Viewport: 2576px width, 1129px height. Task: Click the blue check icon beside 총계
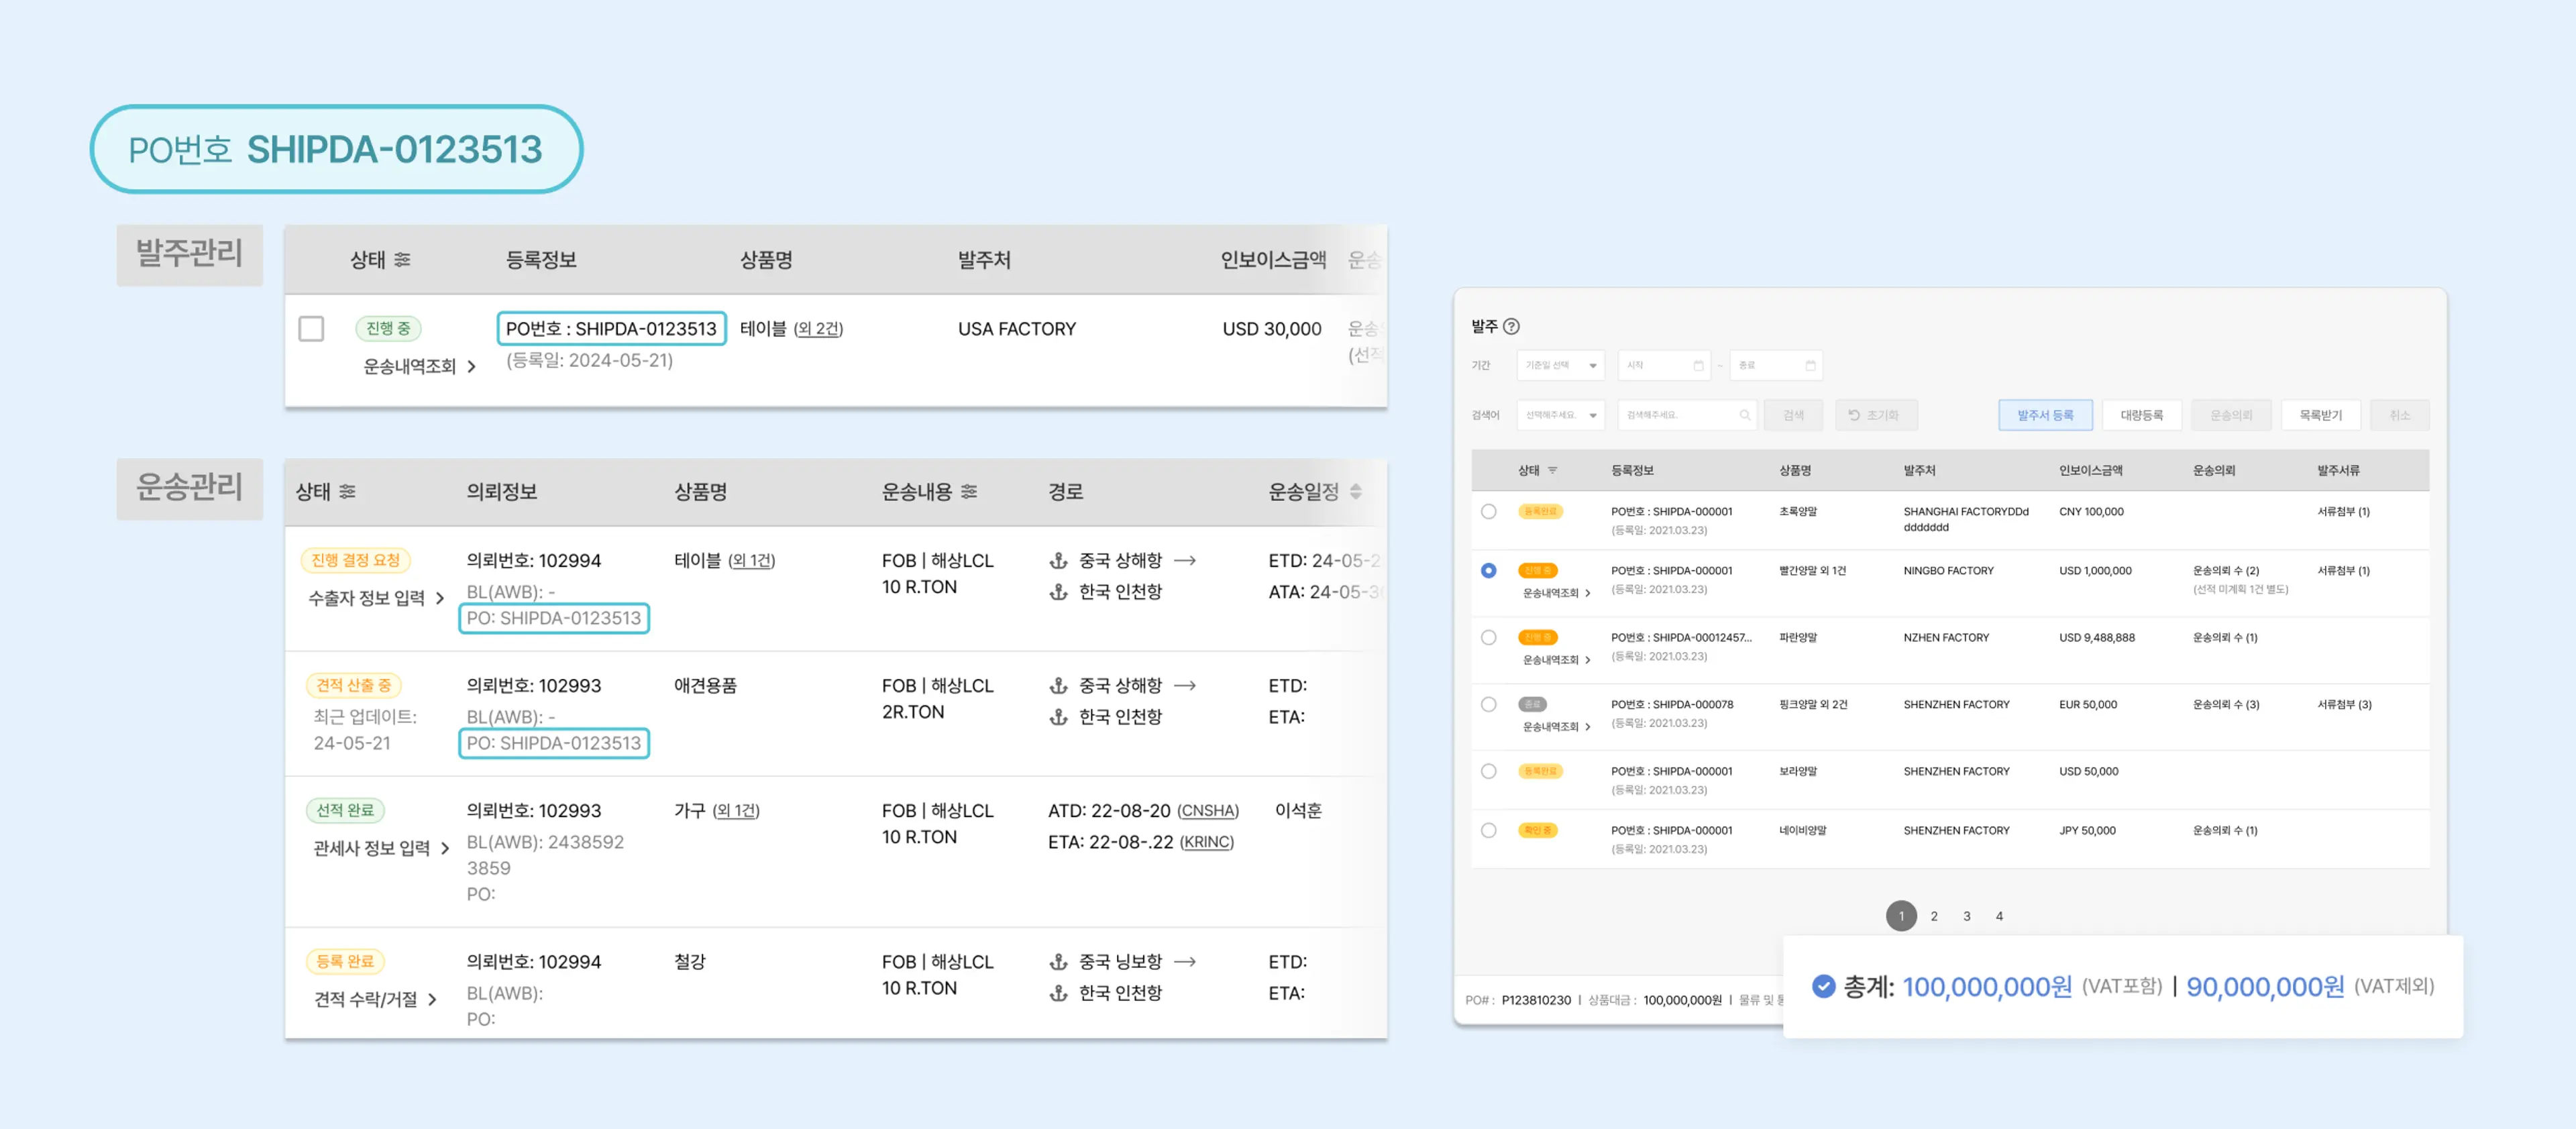click(x=1823, y=986)
